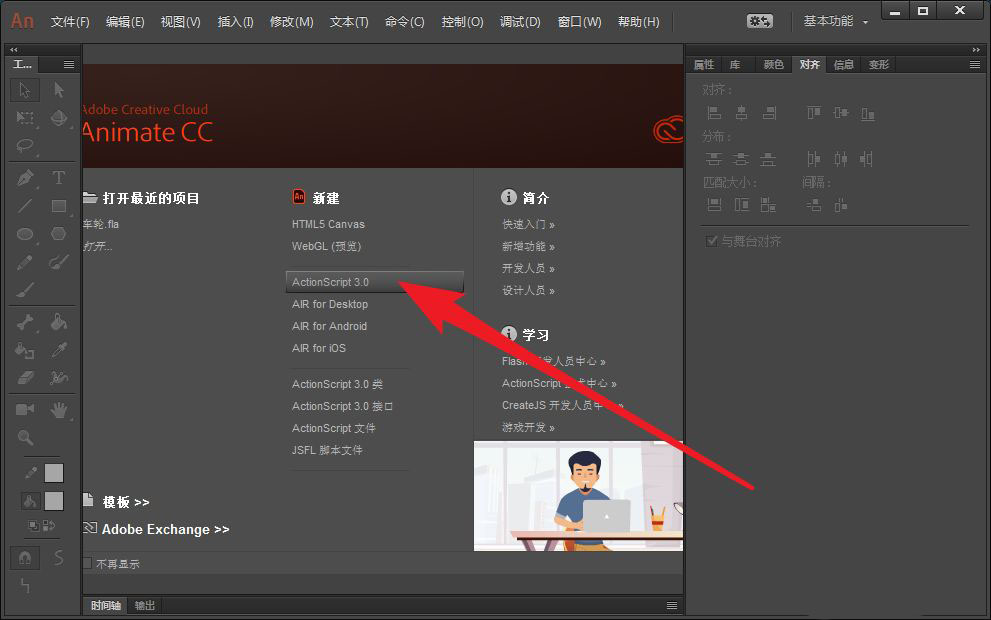Click the Smooth option in toolbar

click(59, 558)
